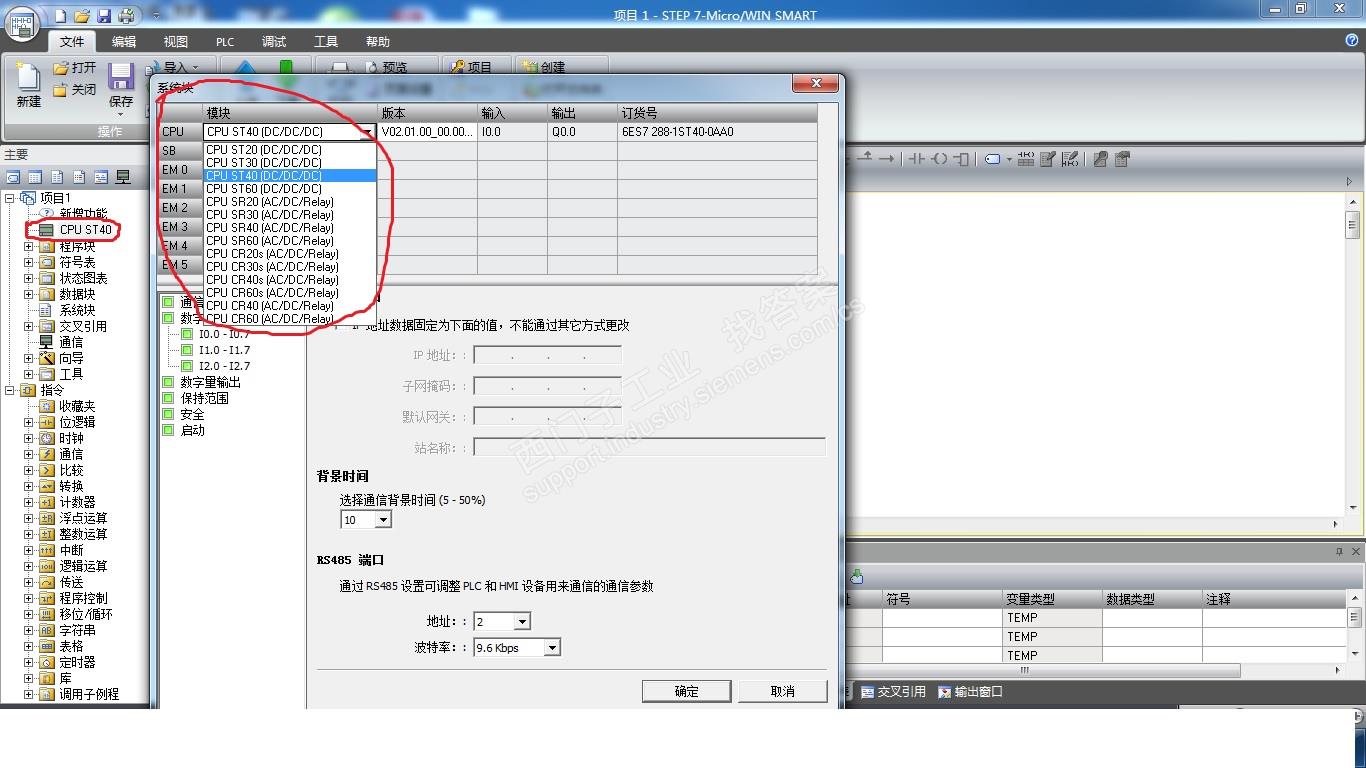Click the second navigation bar table icon
The width and height of the screenshot is (1366, 768).
click(x=35, y=177)
